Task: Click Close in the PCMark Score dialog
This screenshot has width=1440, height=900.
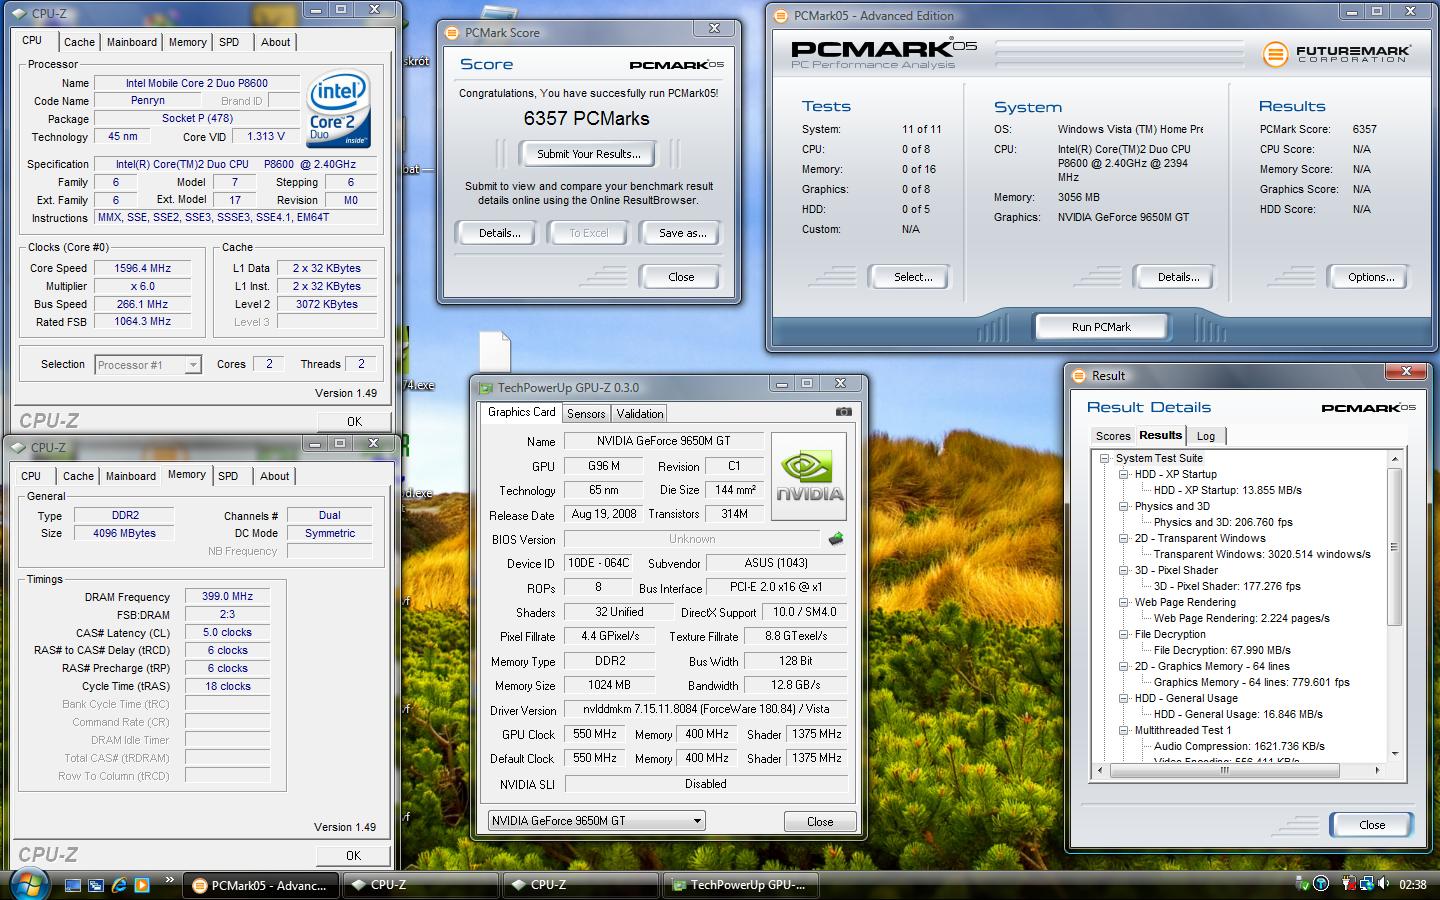Action: pos(681,277)
